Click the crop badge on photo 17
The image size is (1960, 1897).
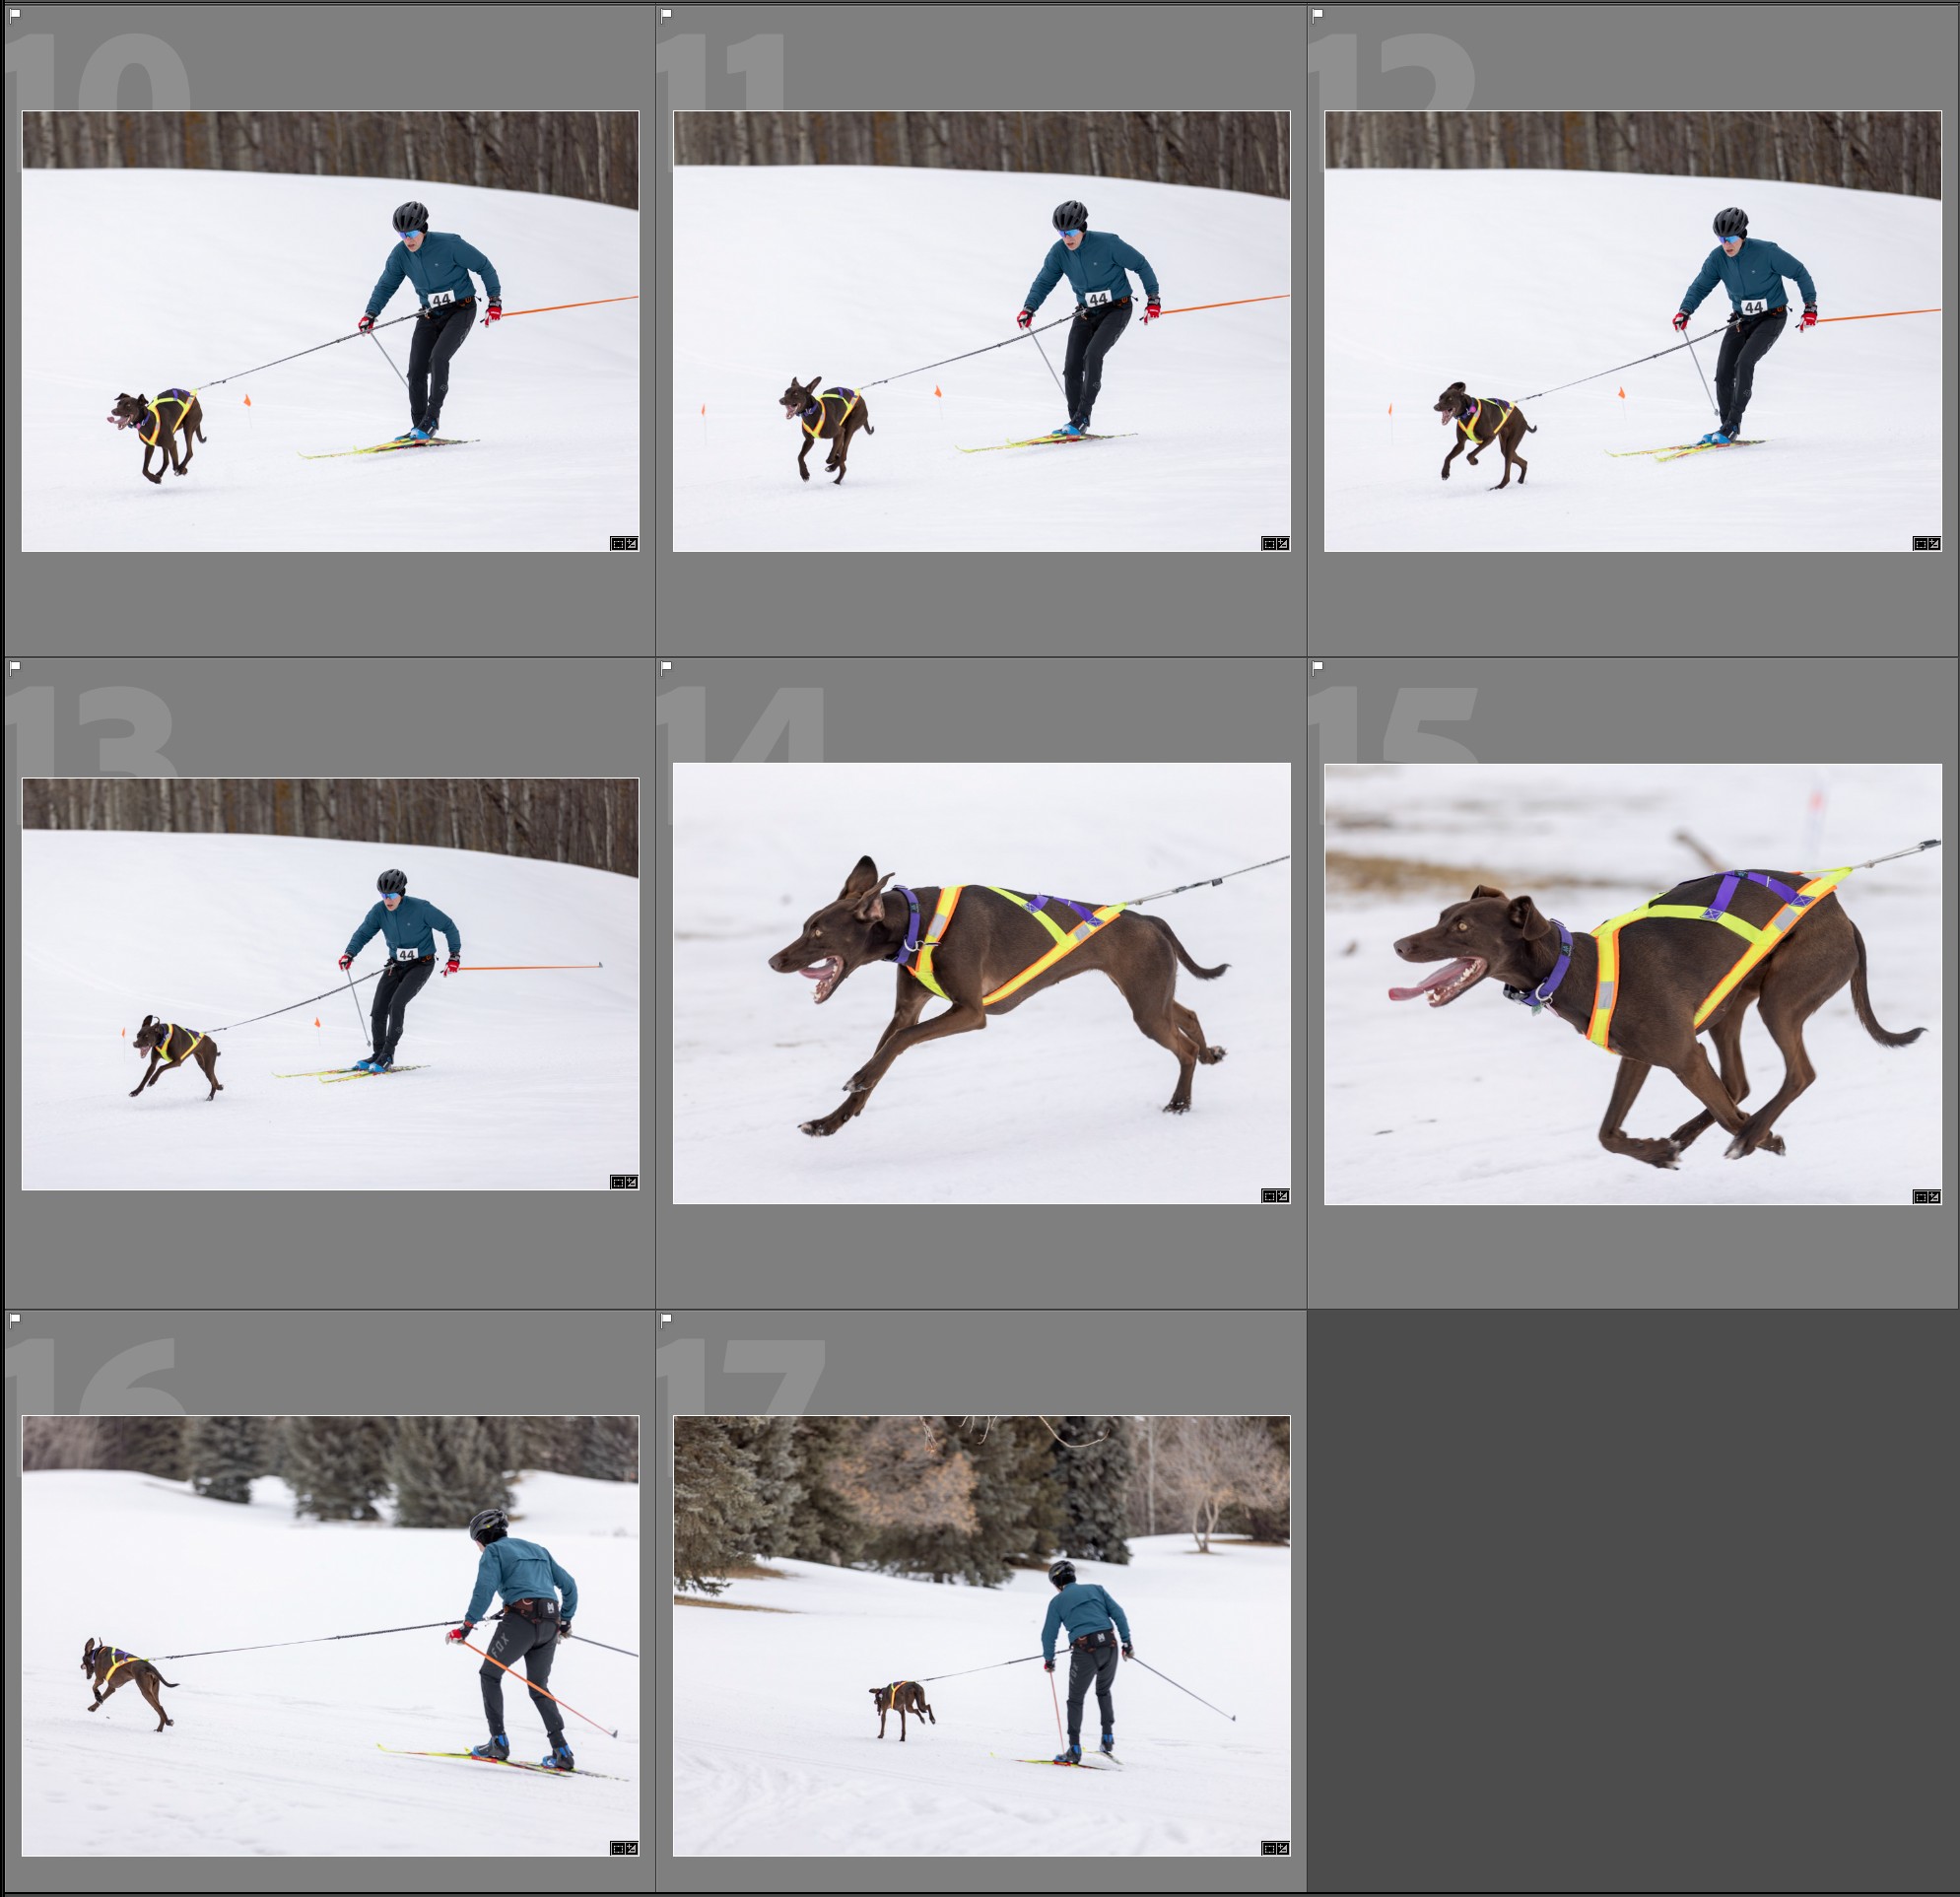1269,1848
